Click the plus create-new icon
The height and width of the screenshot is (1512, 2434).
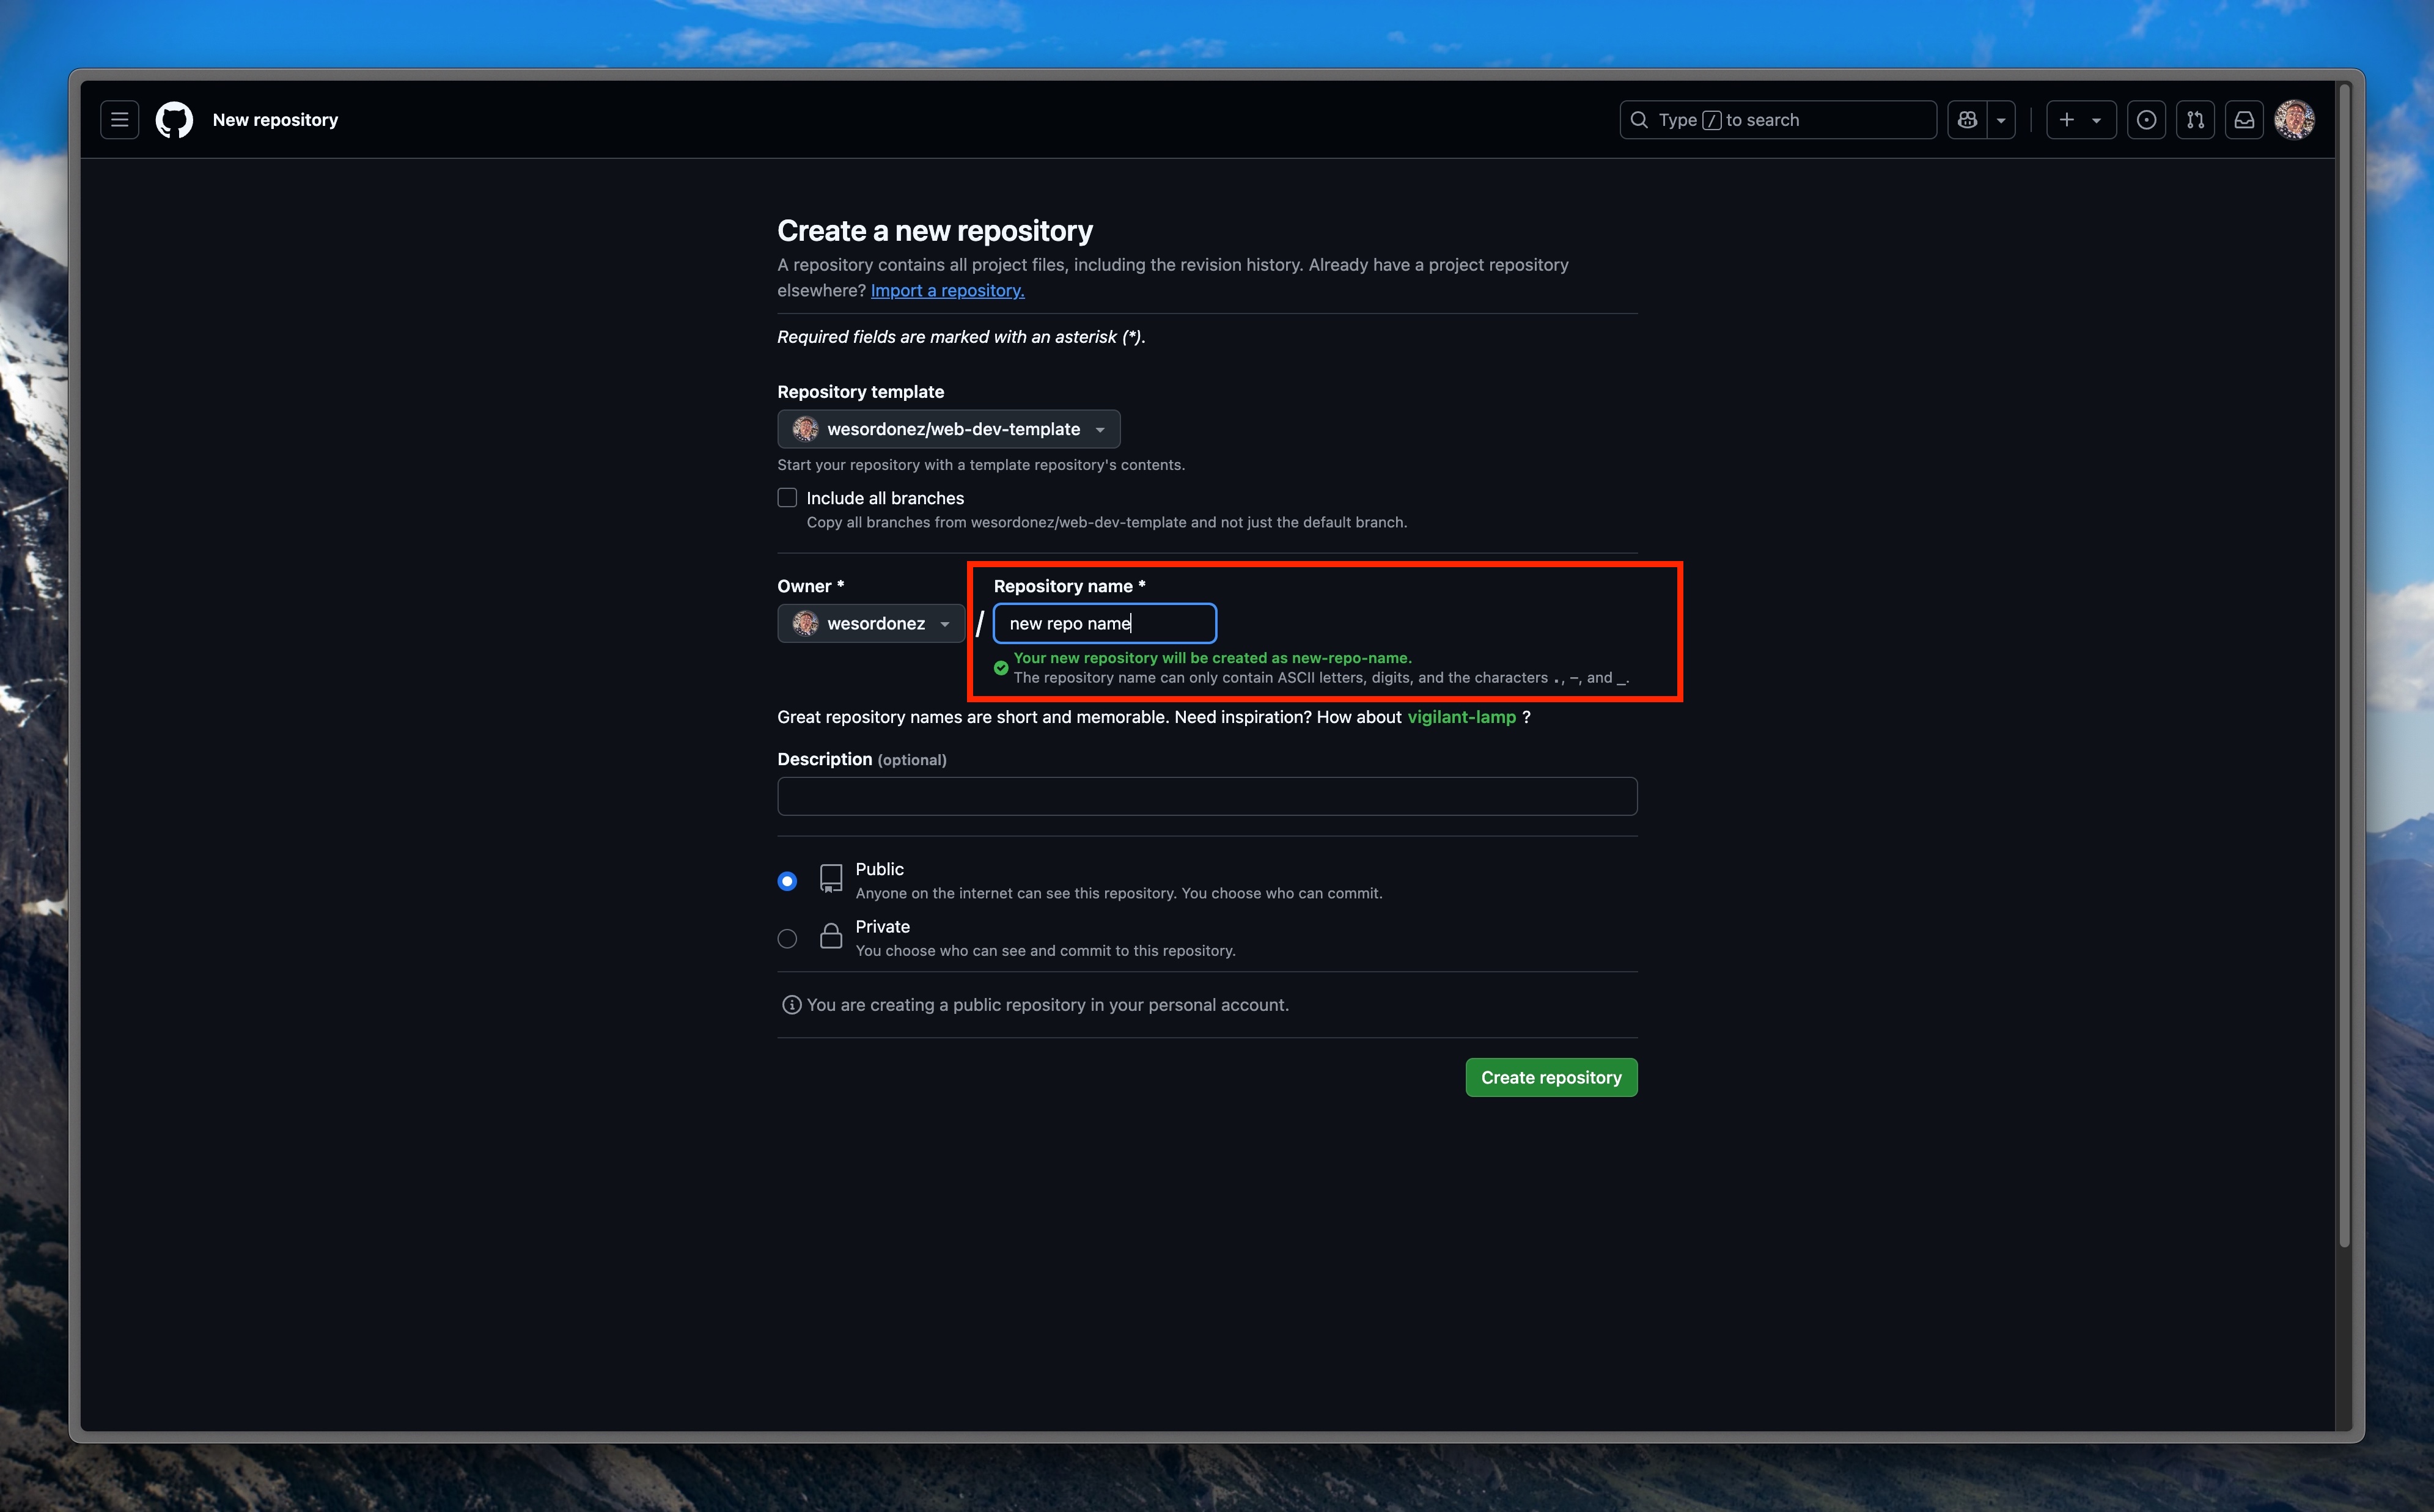(x=2067, y=120)
